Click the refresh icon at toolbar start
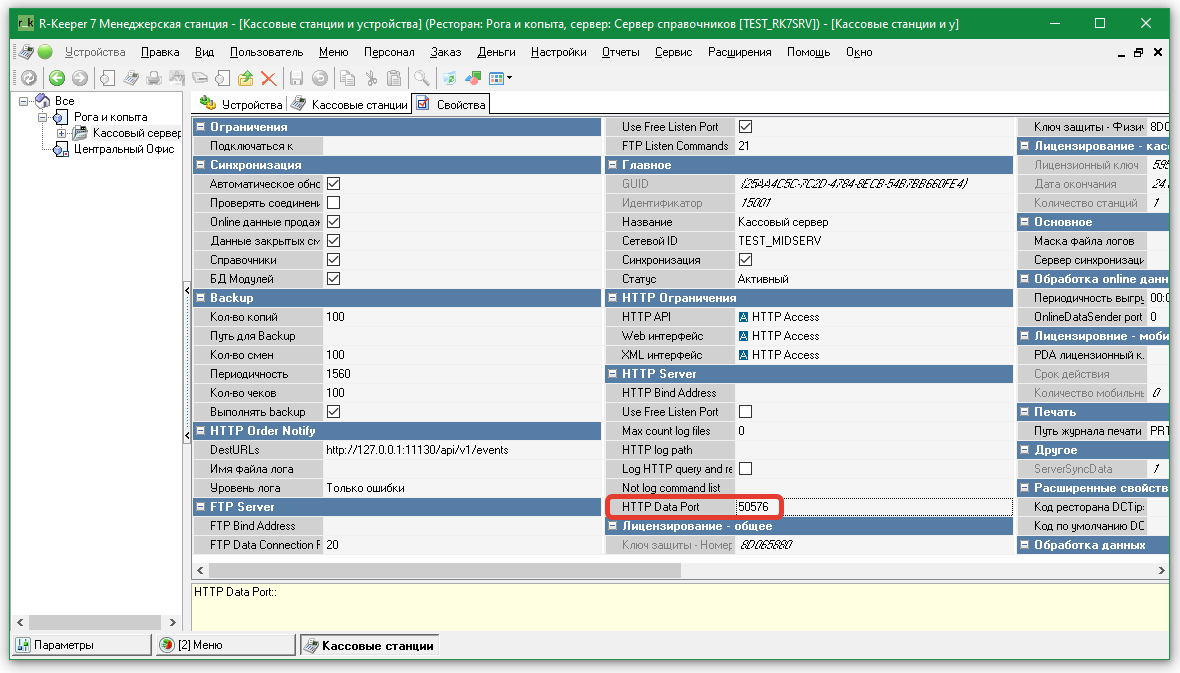This screenshot has height=673, width=1180. [29, 78]
